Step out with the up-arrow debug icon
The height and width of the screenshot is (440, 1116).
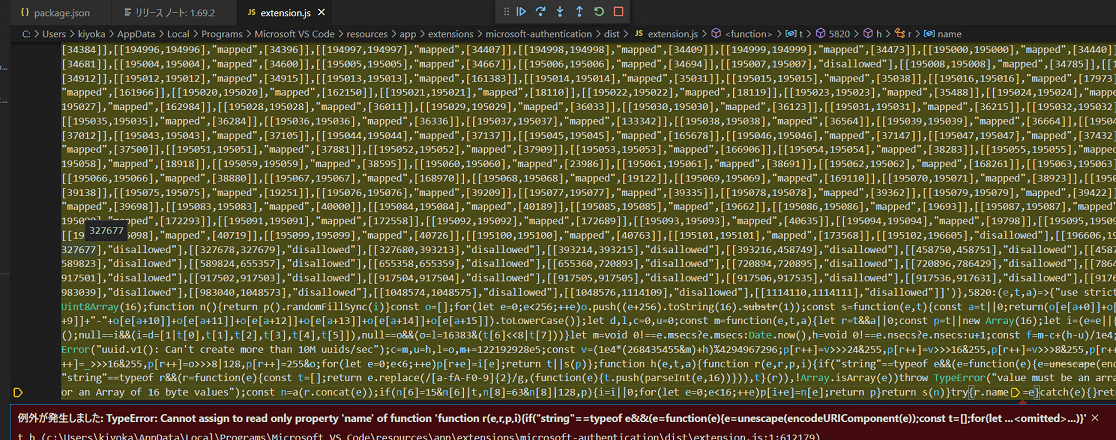[x=579, y=11]
